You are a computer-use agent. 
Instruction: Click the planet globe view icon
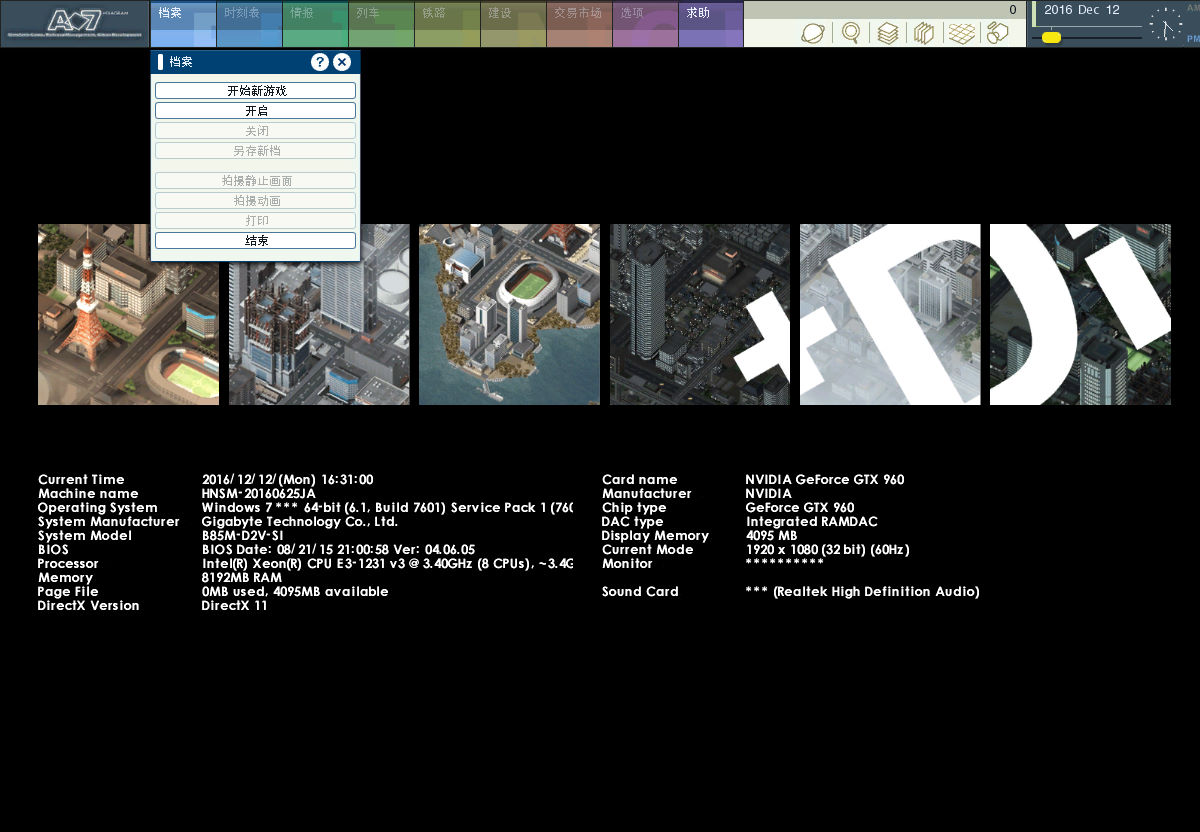(x=813, y=33)
